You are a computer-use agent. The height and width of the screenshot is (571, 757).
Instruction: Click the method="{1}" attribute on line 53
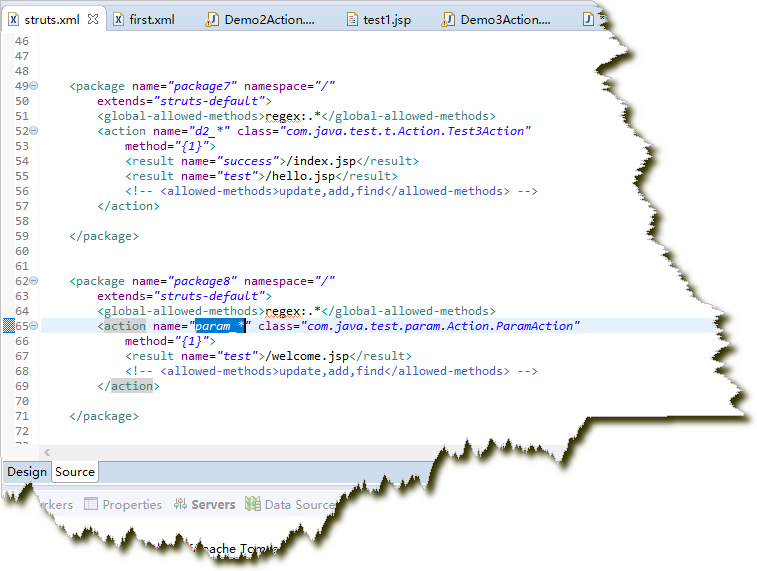coord(167,146)
